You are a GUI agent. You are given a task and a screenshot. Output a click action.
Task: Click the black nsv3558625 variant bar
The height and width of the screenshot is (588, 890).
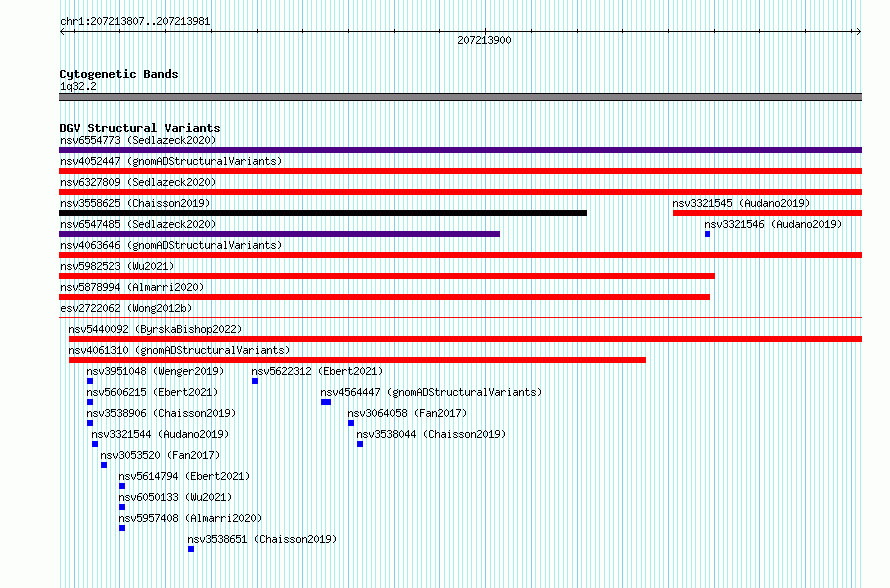click(x=323, y=213)
